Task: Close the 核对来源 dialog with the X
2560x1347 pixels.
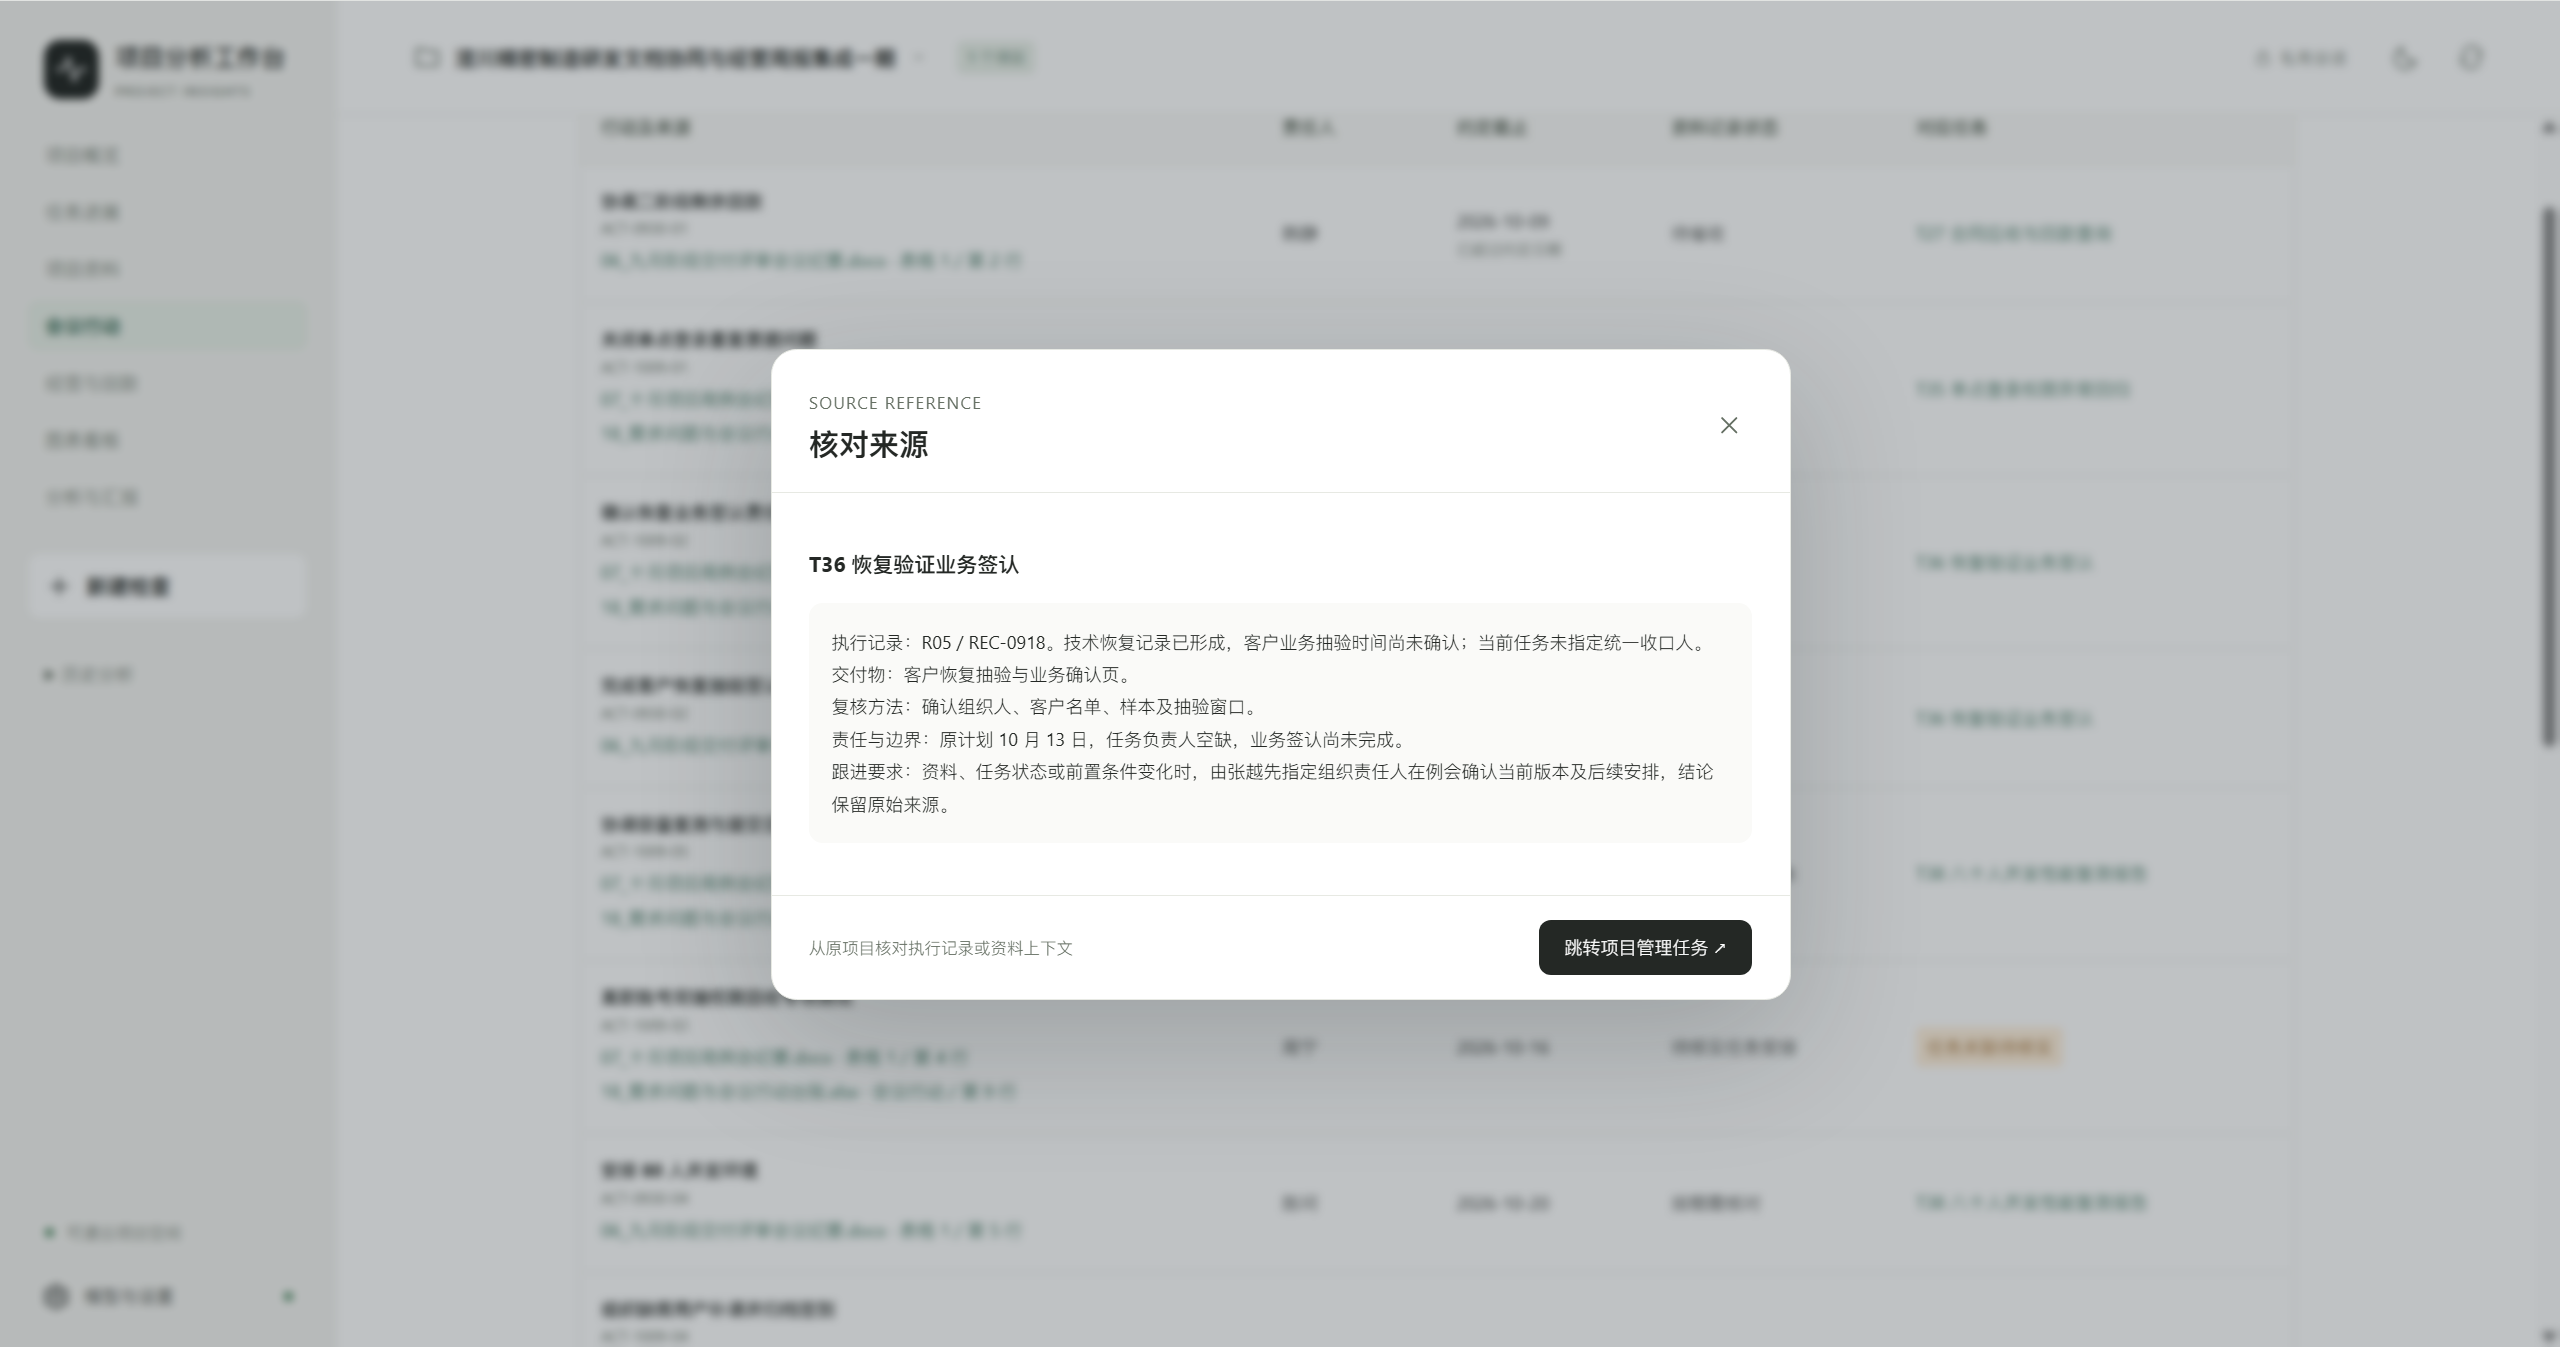Action: point(1728,425)
